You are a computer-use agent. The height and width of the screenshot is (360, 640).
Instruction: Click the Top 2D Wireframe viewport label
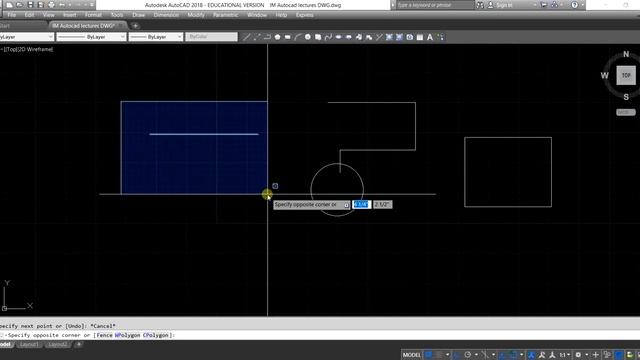click(27, 49)
